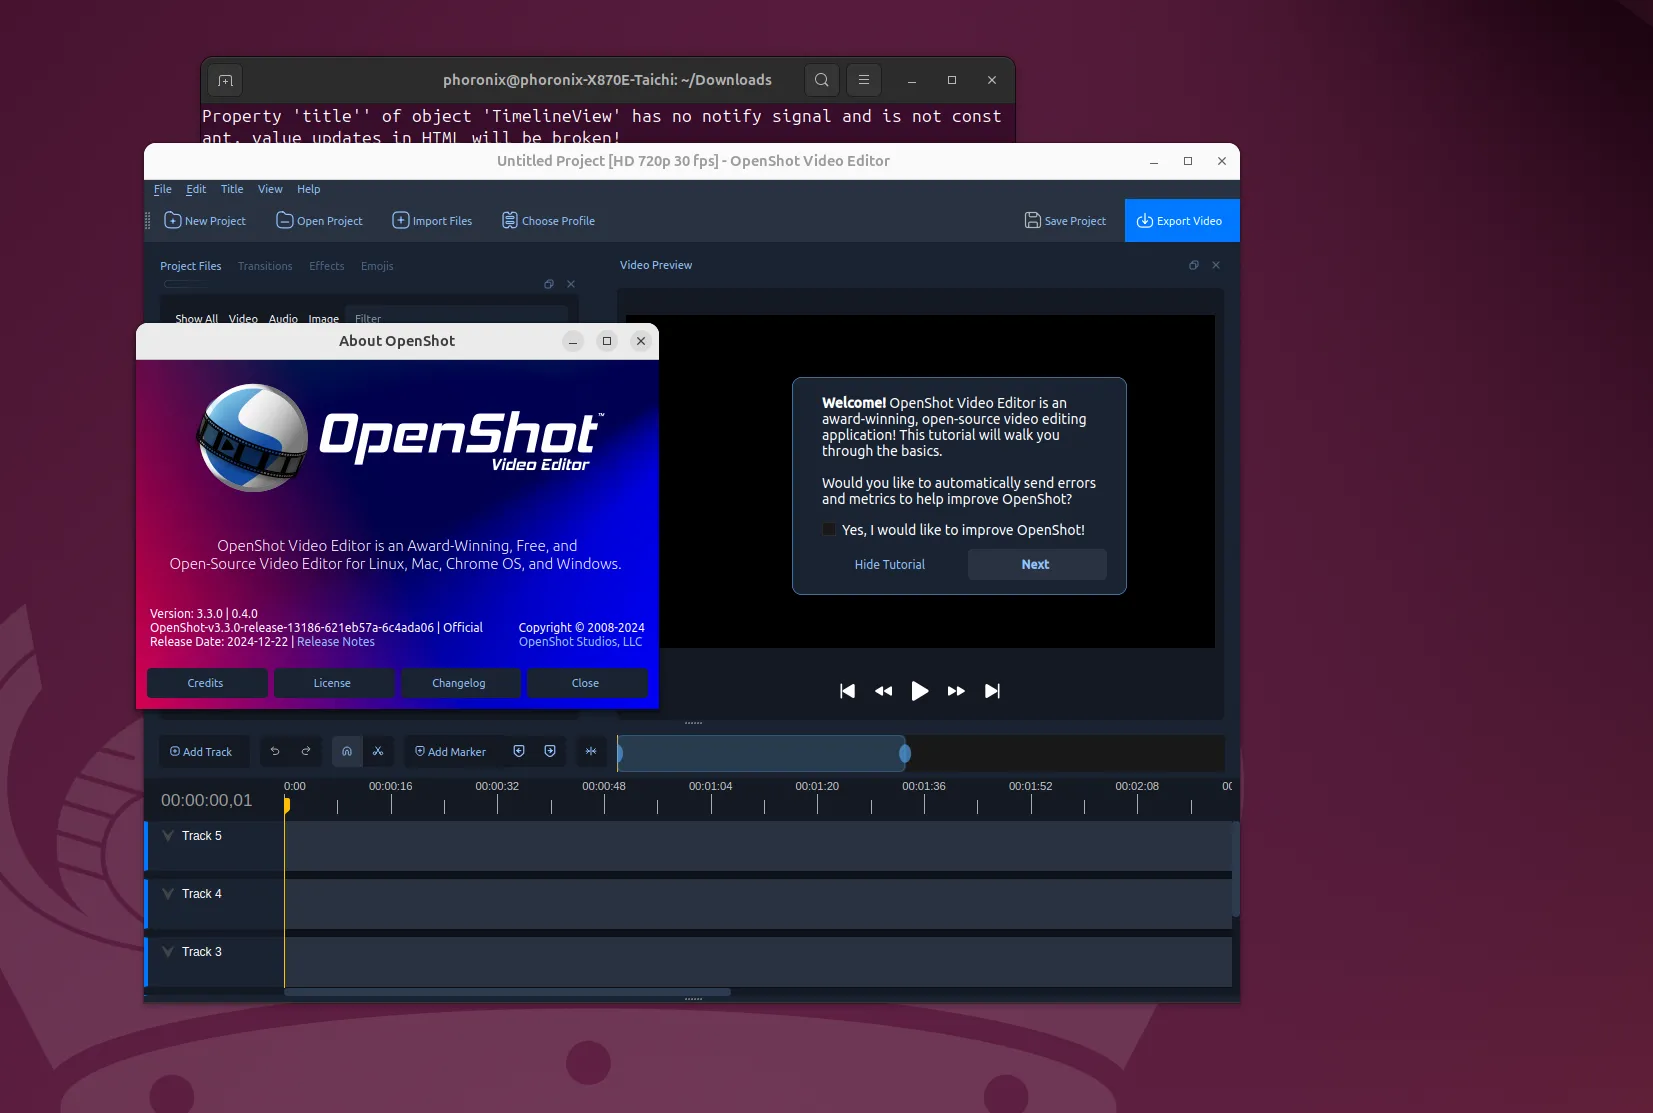
Task: Play the video preview
Action: coord(920,691)
